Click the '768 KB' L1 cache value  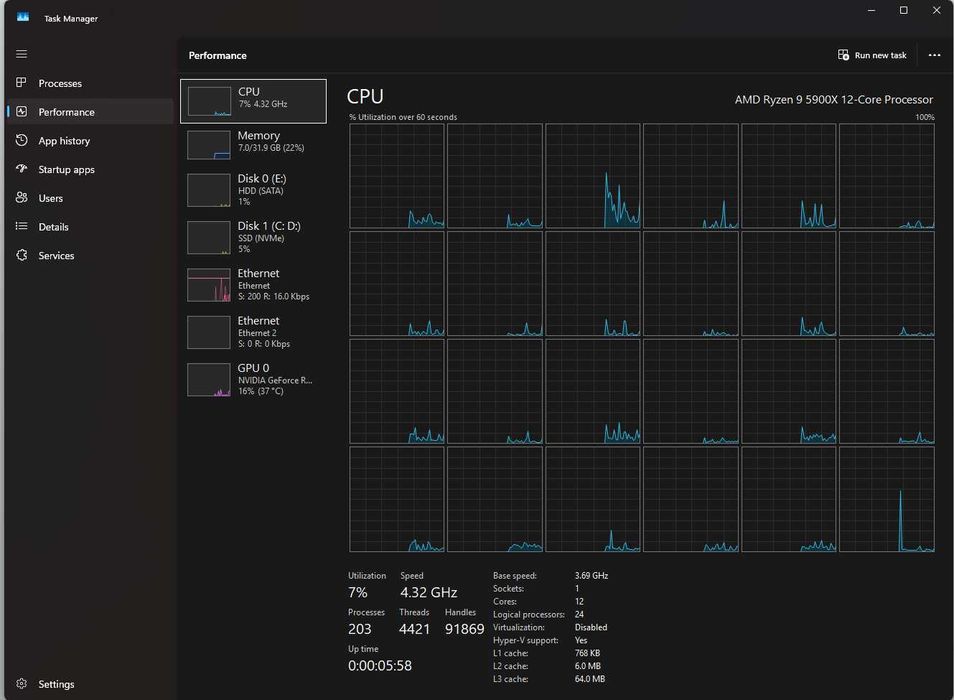click(587, 653)
